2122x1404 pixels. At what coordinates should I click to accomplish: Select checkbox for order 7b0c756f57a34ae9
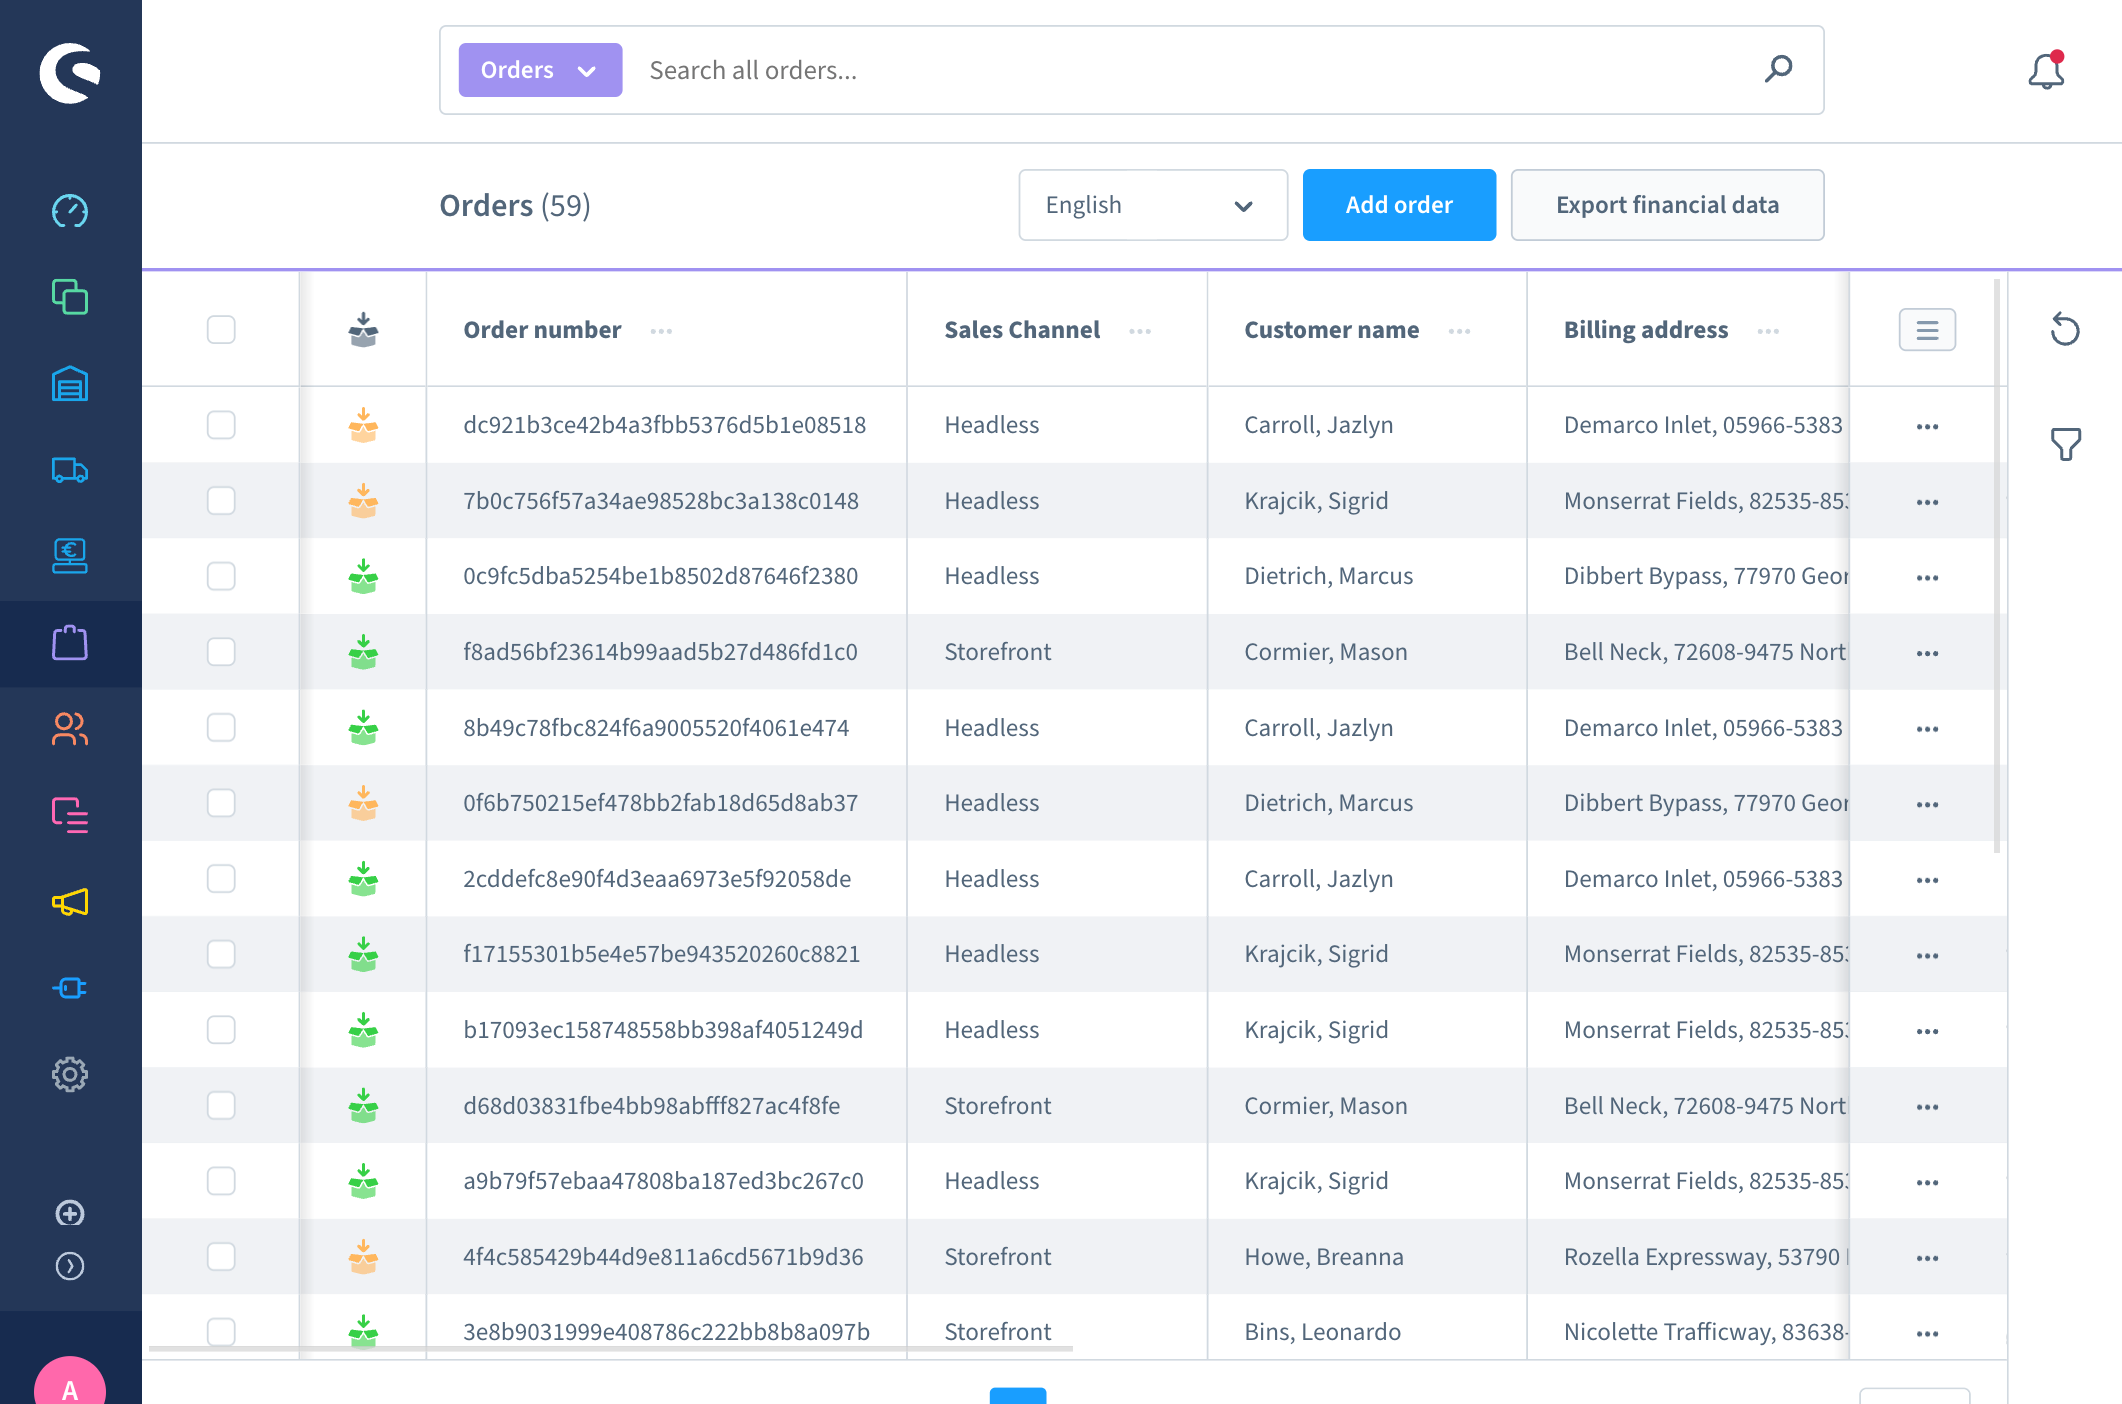click(221, 500)
